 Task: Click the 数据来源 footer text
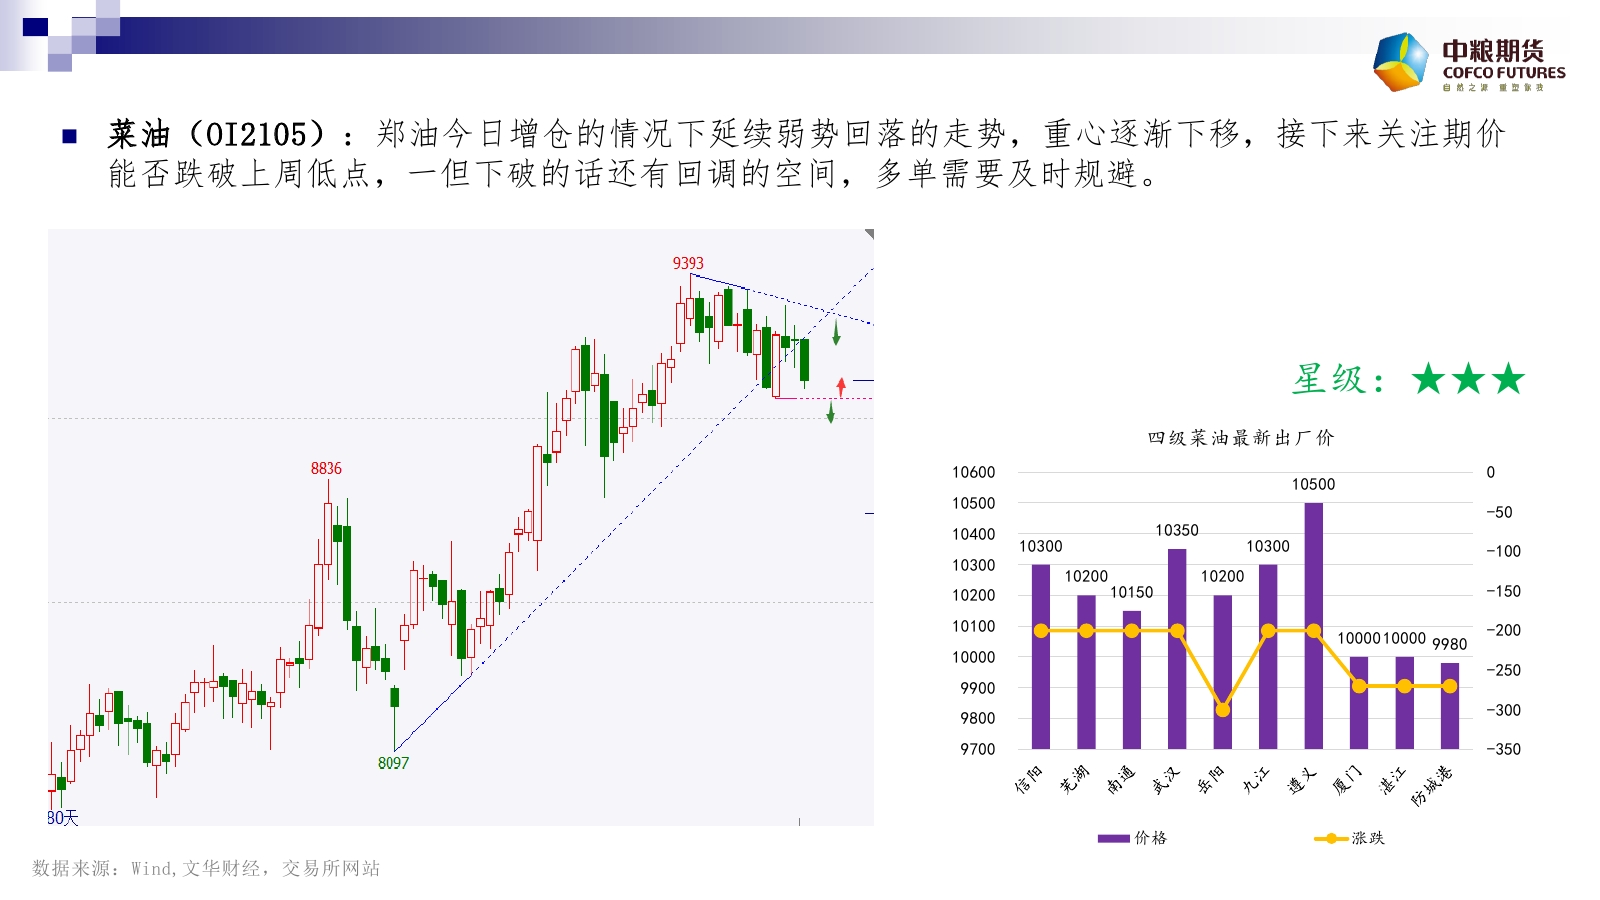coord(206,868)
